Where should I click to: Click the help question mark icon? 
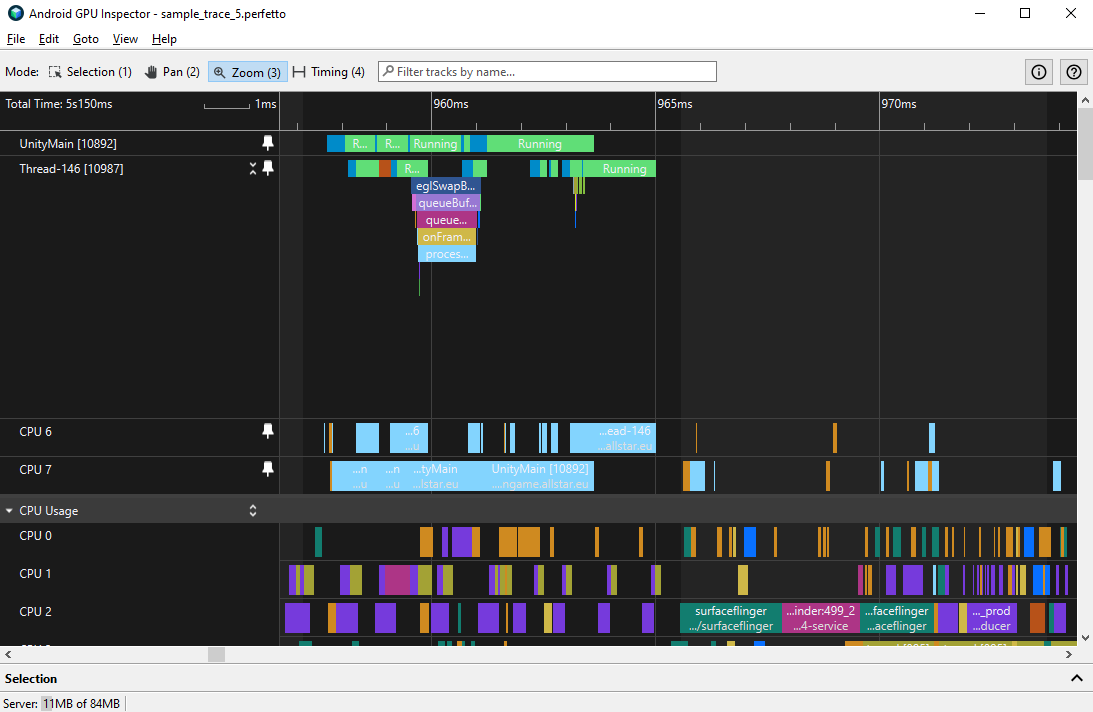[x=1073, y=71]
